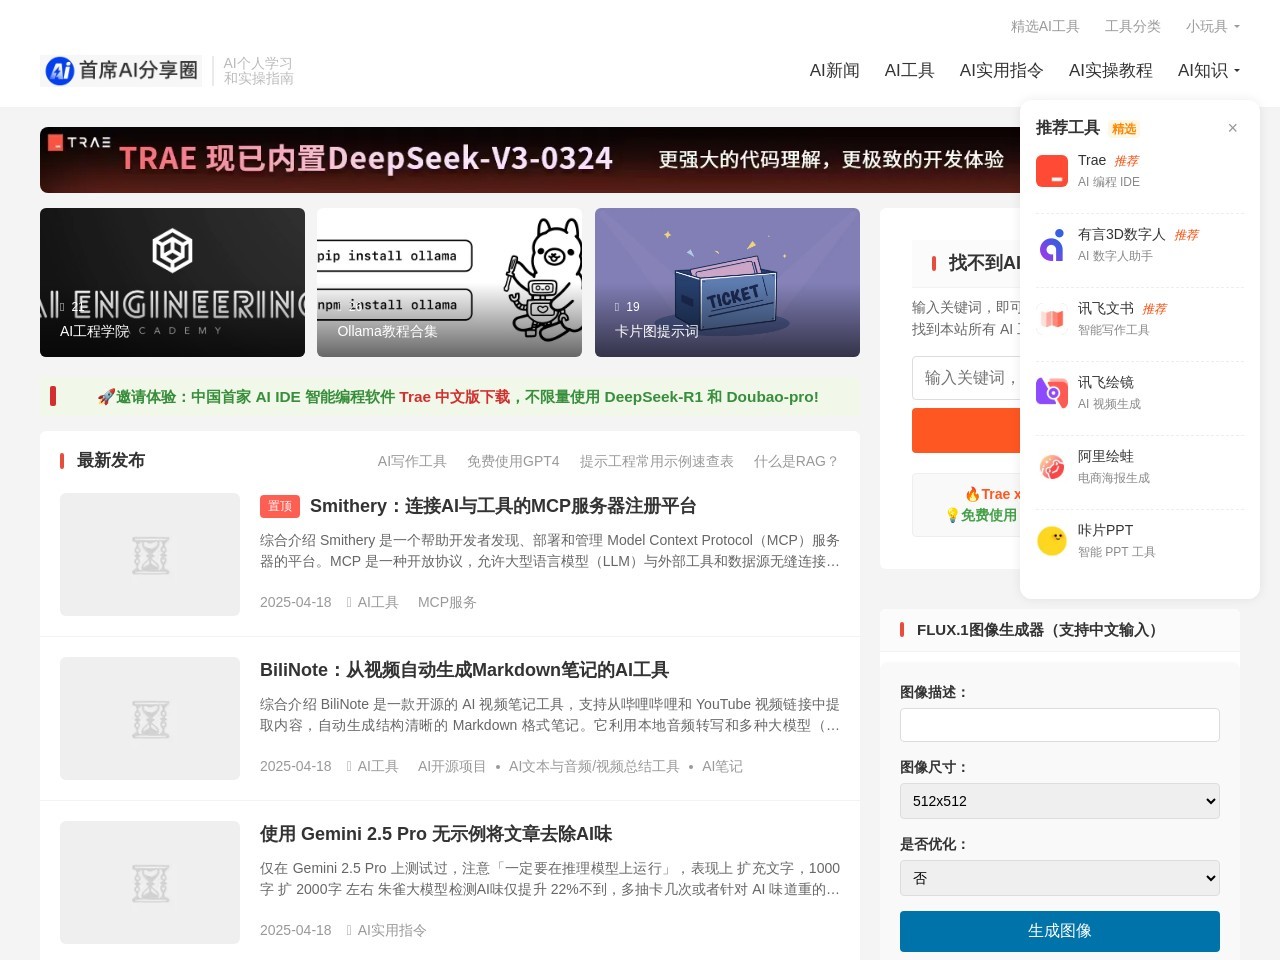This screenshot has height=960, width=1280.
Task: Expand the AI知识 dropdown menu
Action: pos(1208,70)
